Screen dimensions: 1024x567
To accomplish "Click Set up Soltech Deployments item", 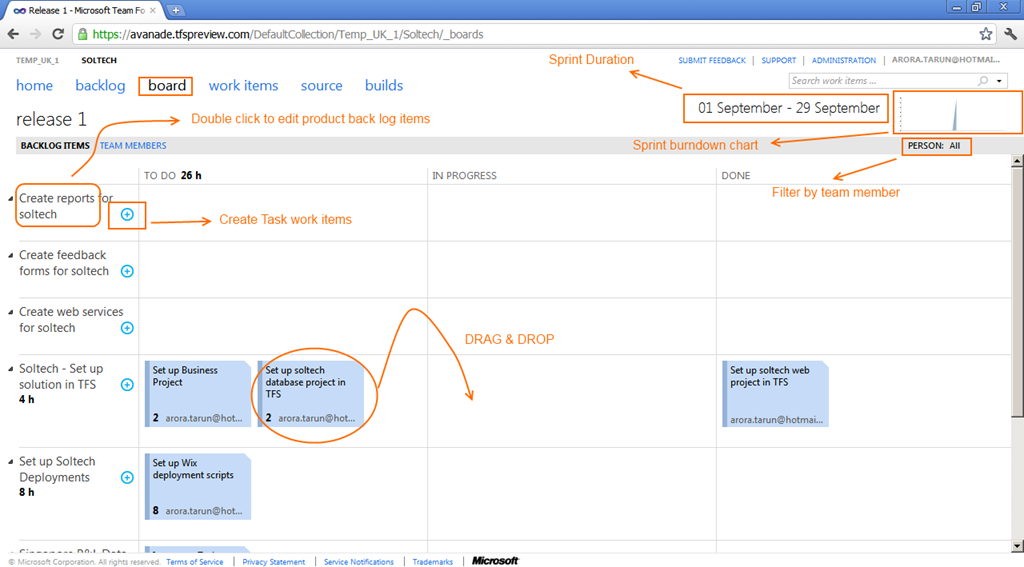I will 57,469.
